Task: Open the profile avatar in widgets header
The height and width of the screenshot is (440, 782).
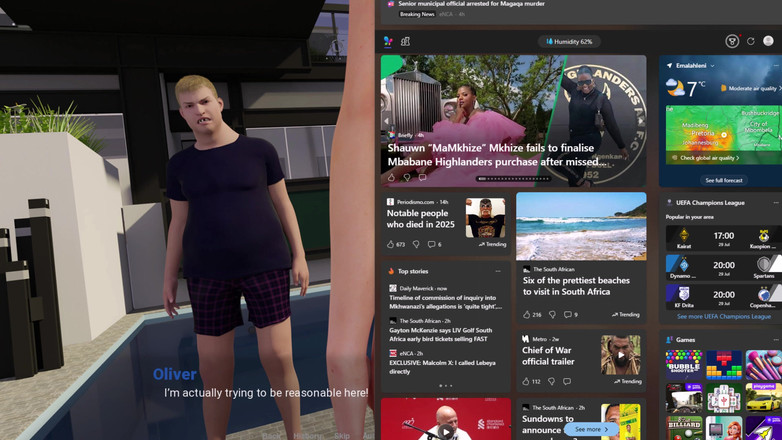Action: point(768,41)
